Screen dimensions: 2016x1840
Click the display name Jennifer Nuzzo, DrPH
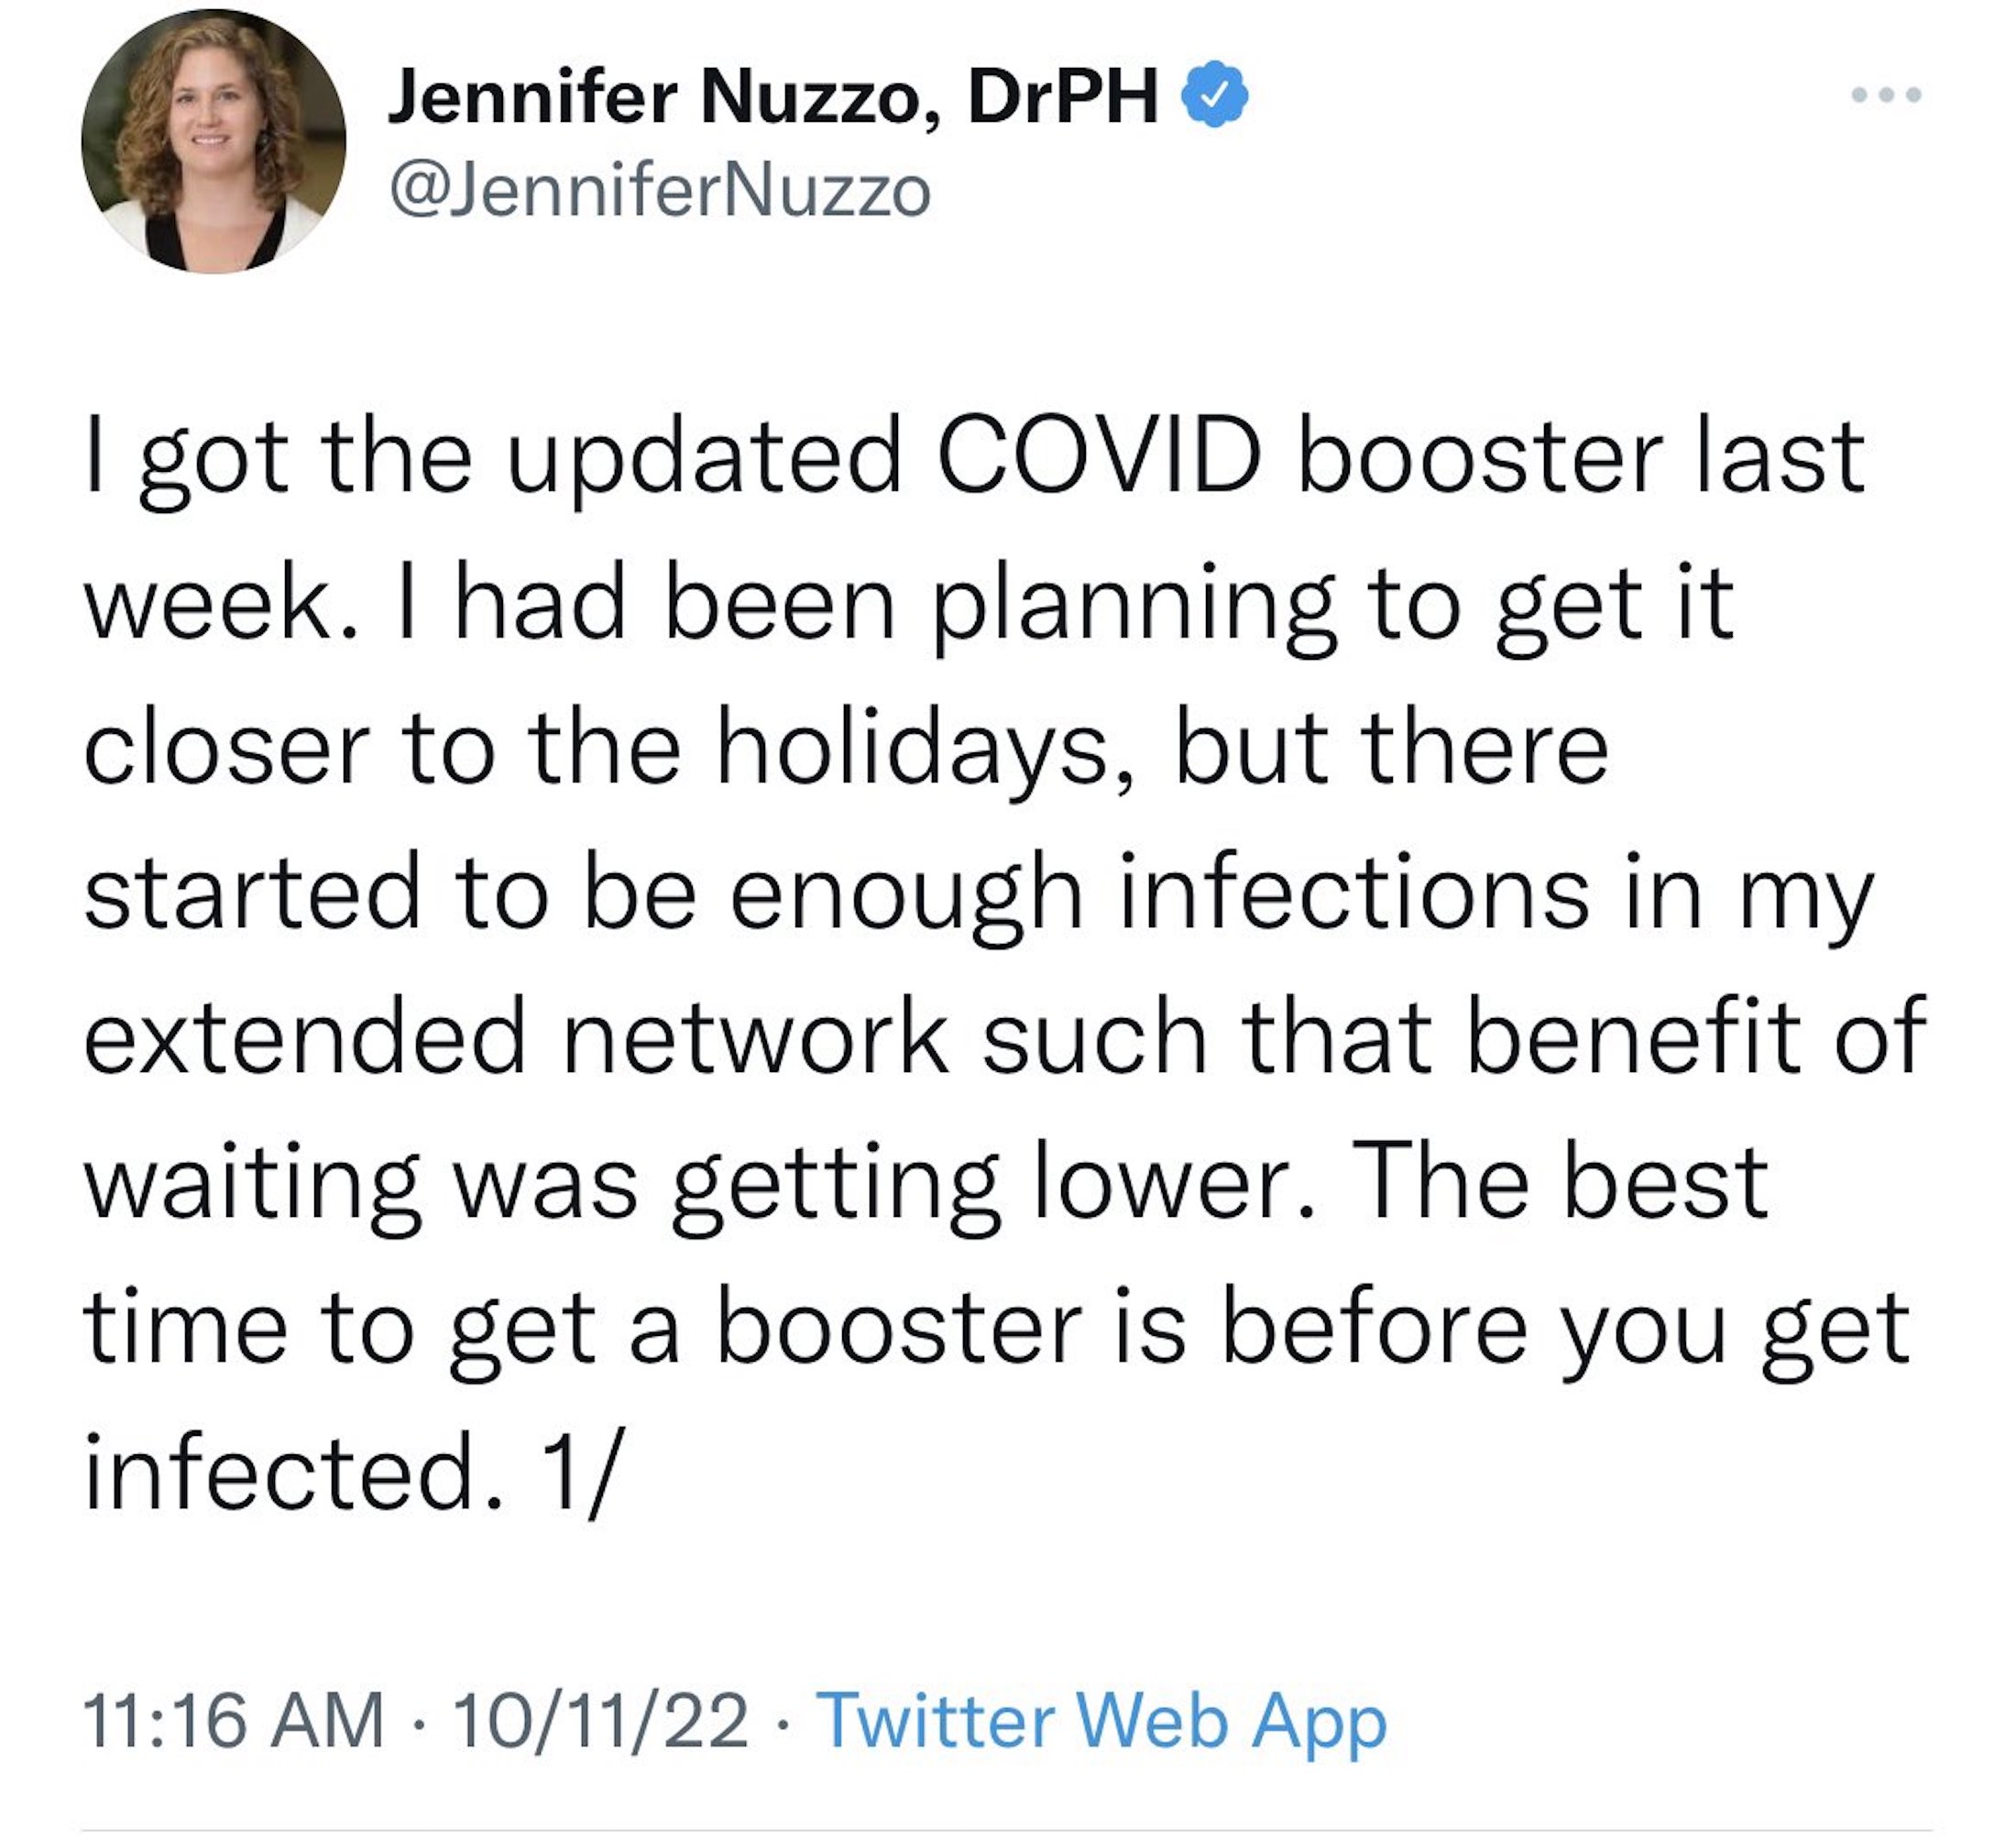point(772,96)
